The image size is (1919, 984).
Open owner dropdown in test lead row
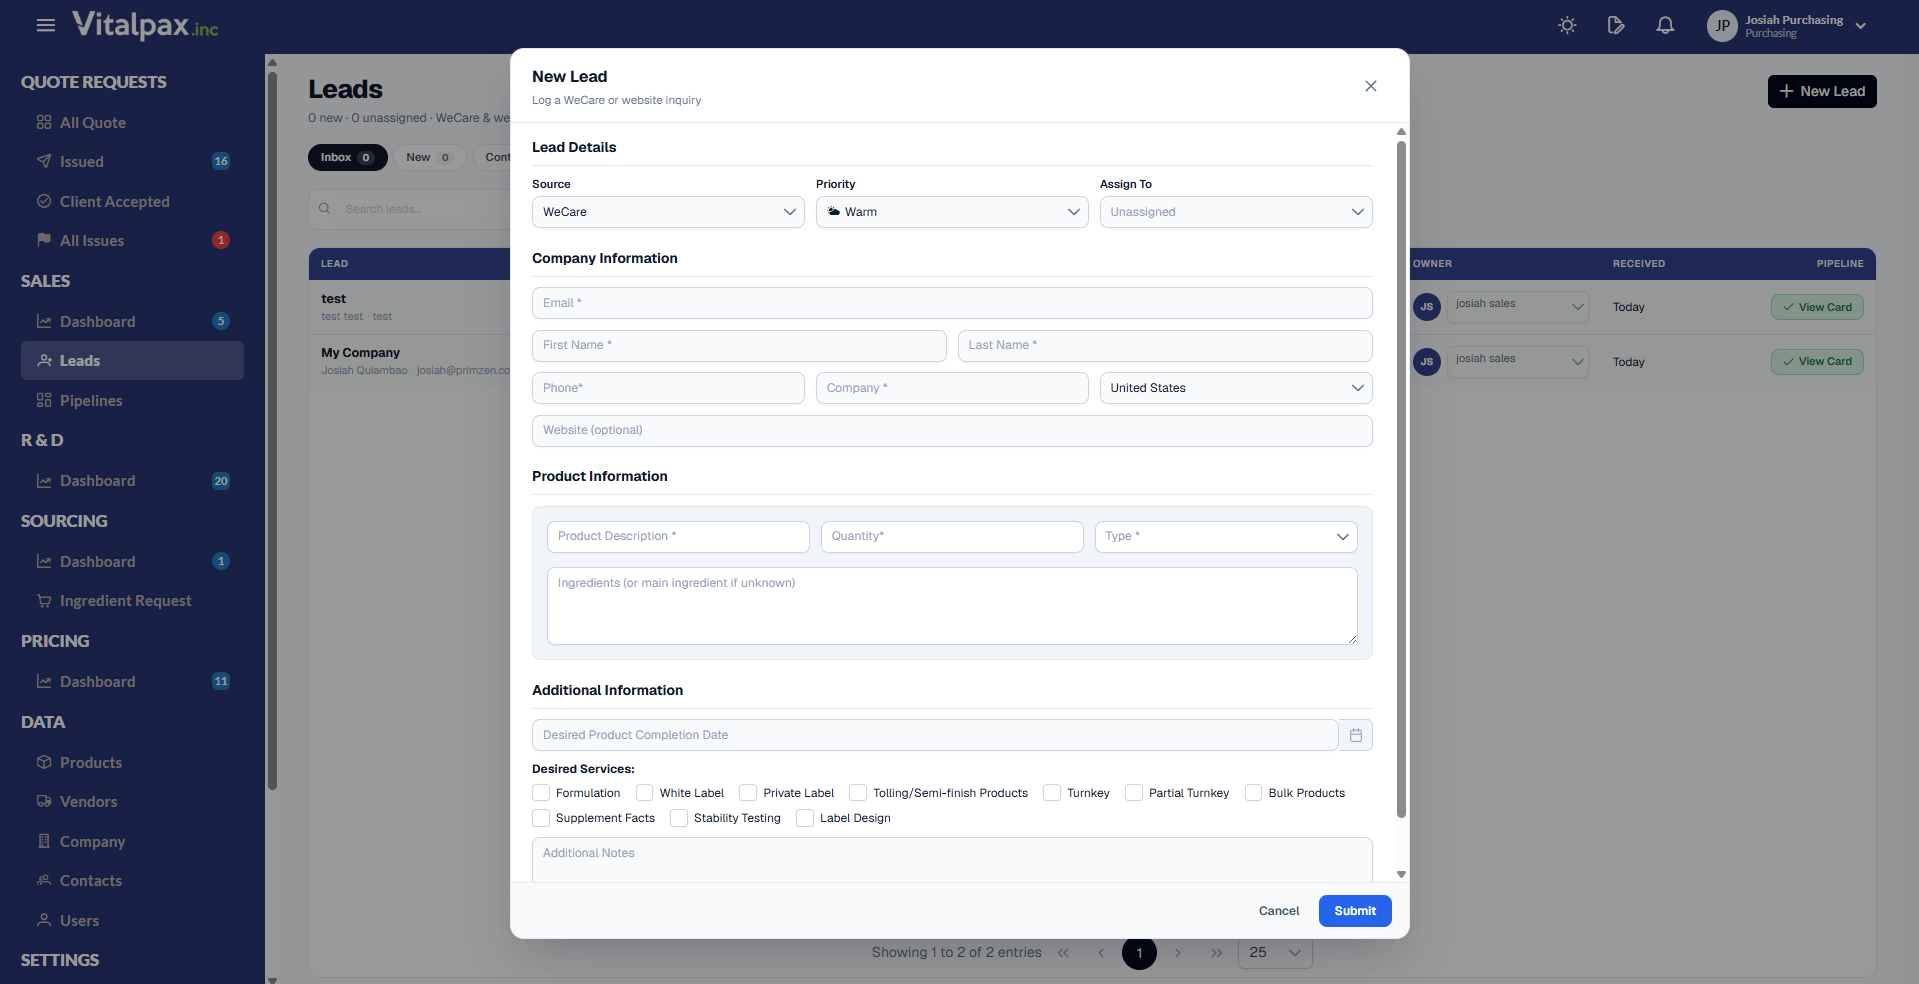[1518, 306]
